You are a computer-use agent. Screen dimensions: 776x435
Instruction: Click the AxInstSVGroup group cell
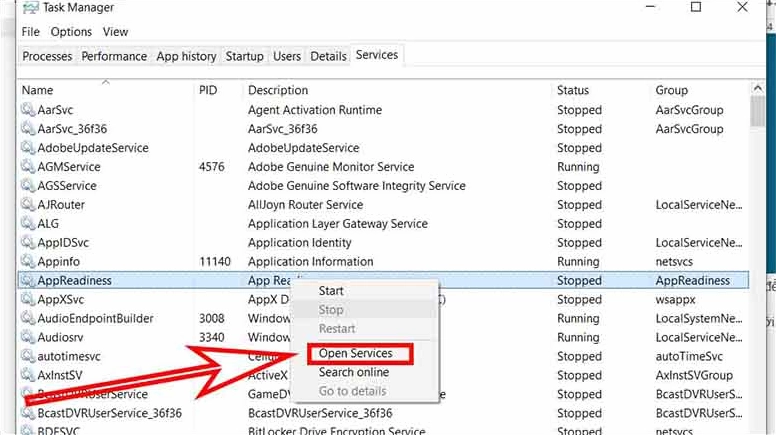coord(694,375)
